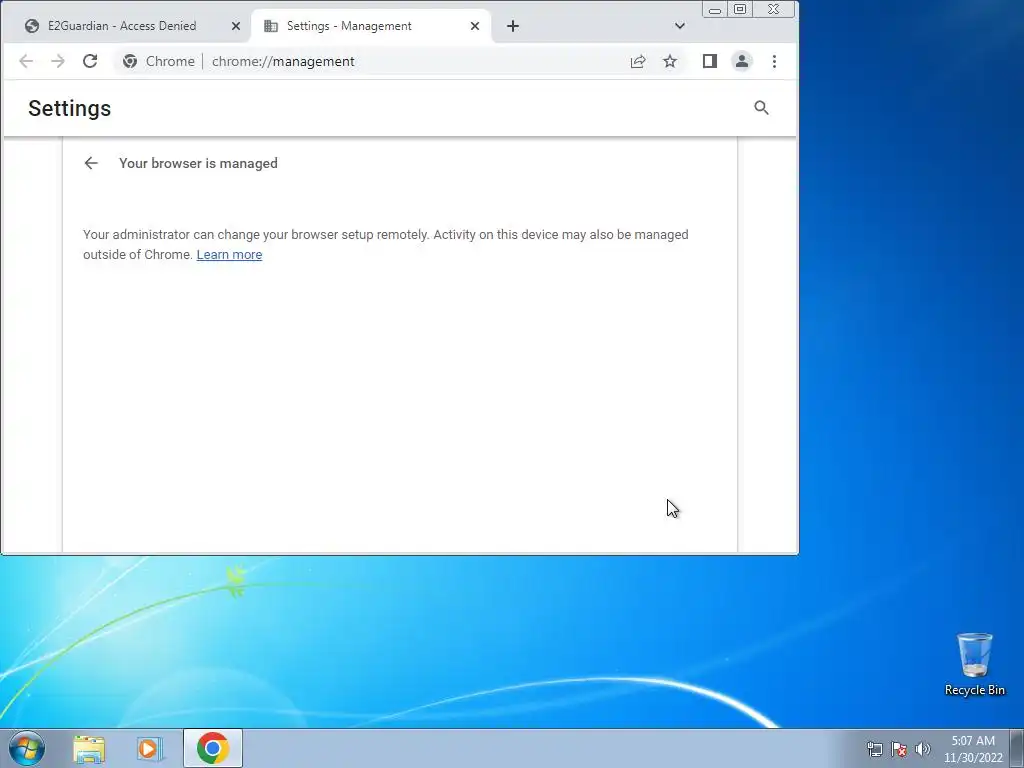
Task: Open the volume speaker tray icon
Action: pyautogui.click(x=923, y=749)
